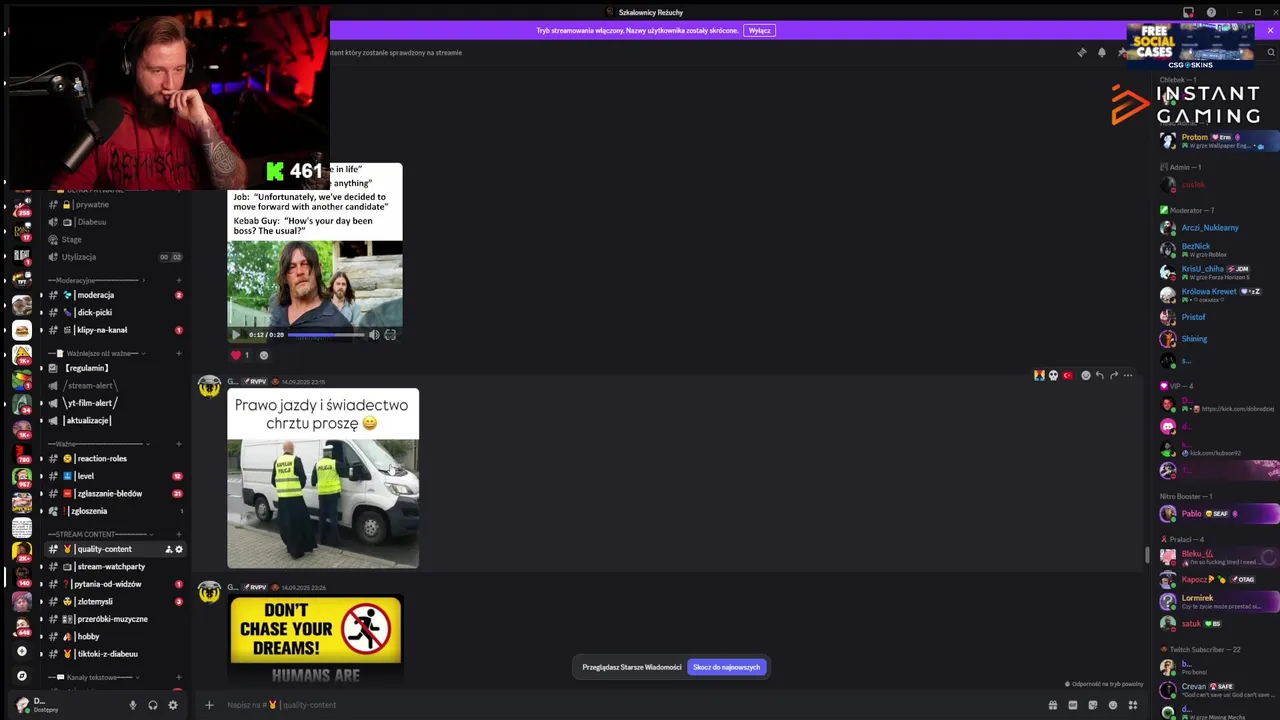The width and height of the screenshot is (1280, 720).
Task: Reply to the hovered message
Action: tap(1099, 375)
